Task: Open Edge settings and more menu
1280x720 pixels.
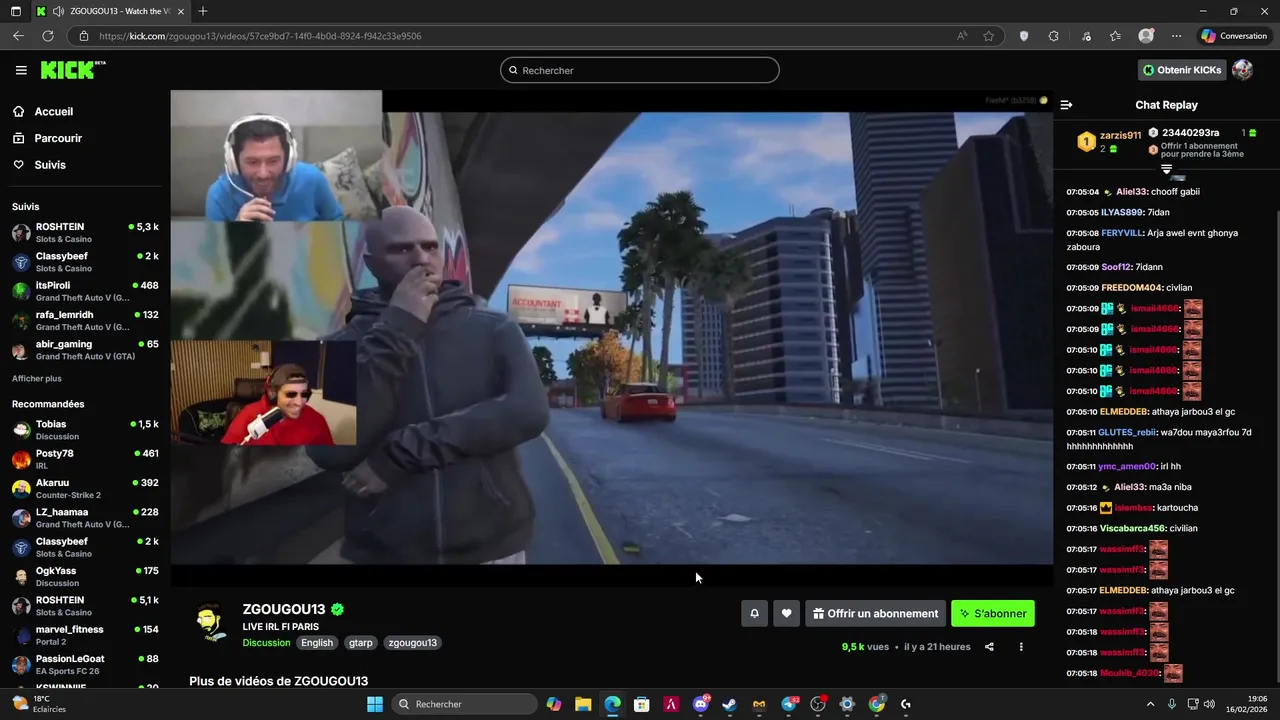Action: click(1176, 36)
